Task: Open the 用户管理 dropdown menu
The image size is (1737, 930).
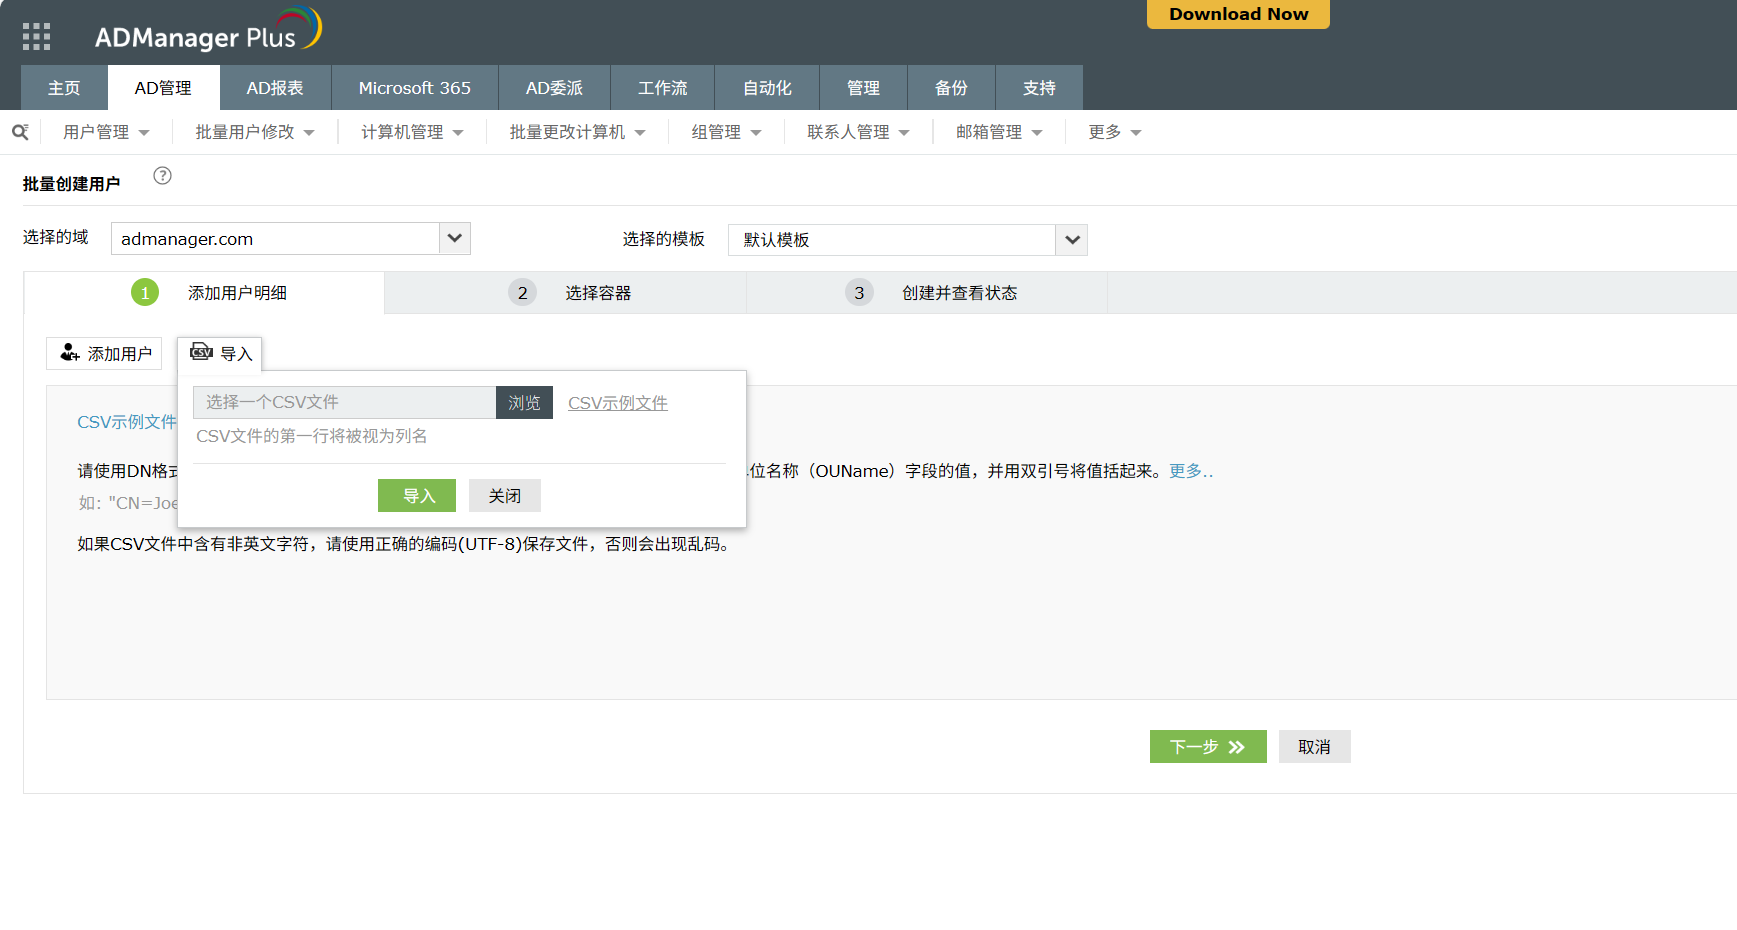Action: tap(106, 132)
